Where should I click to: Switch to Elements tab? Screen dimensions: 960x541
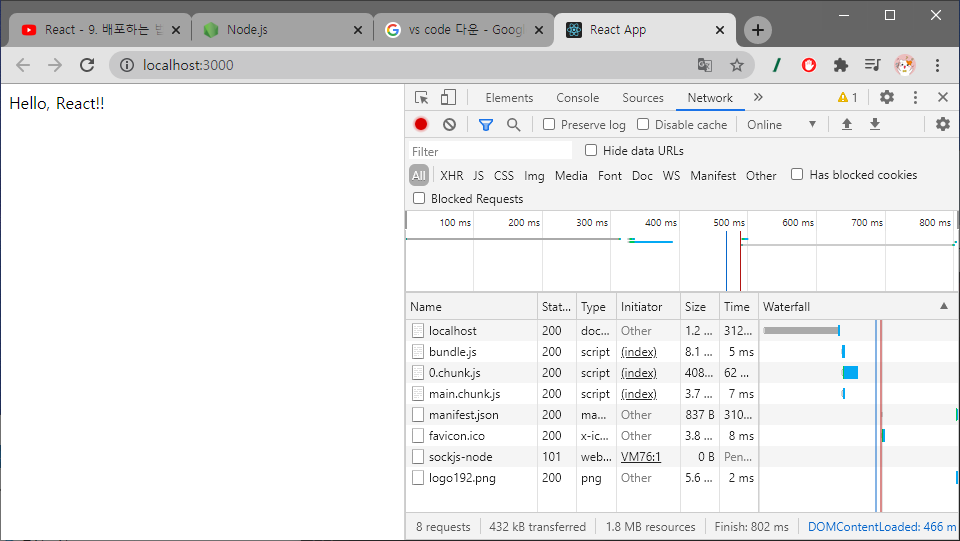[509, 98]
